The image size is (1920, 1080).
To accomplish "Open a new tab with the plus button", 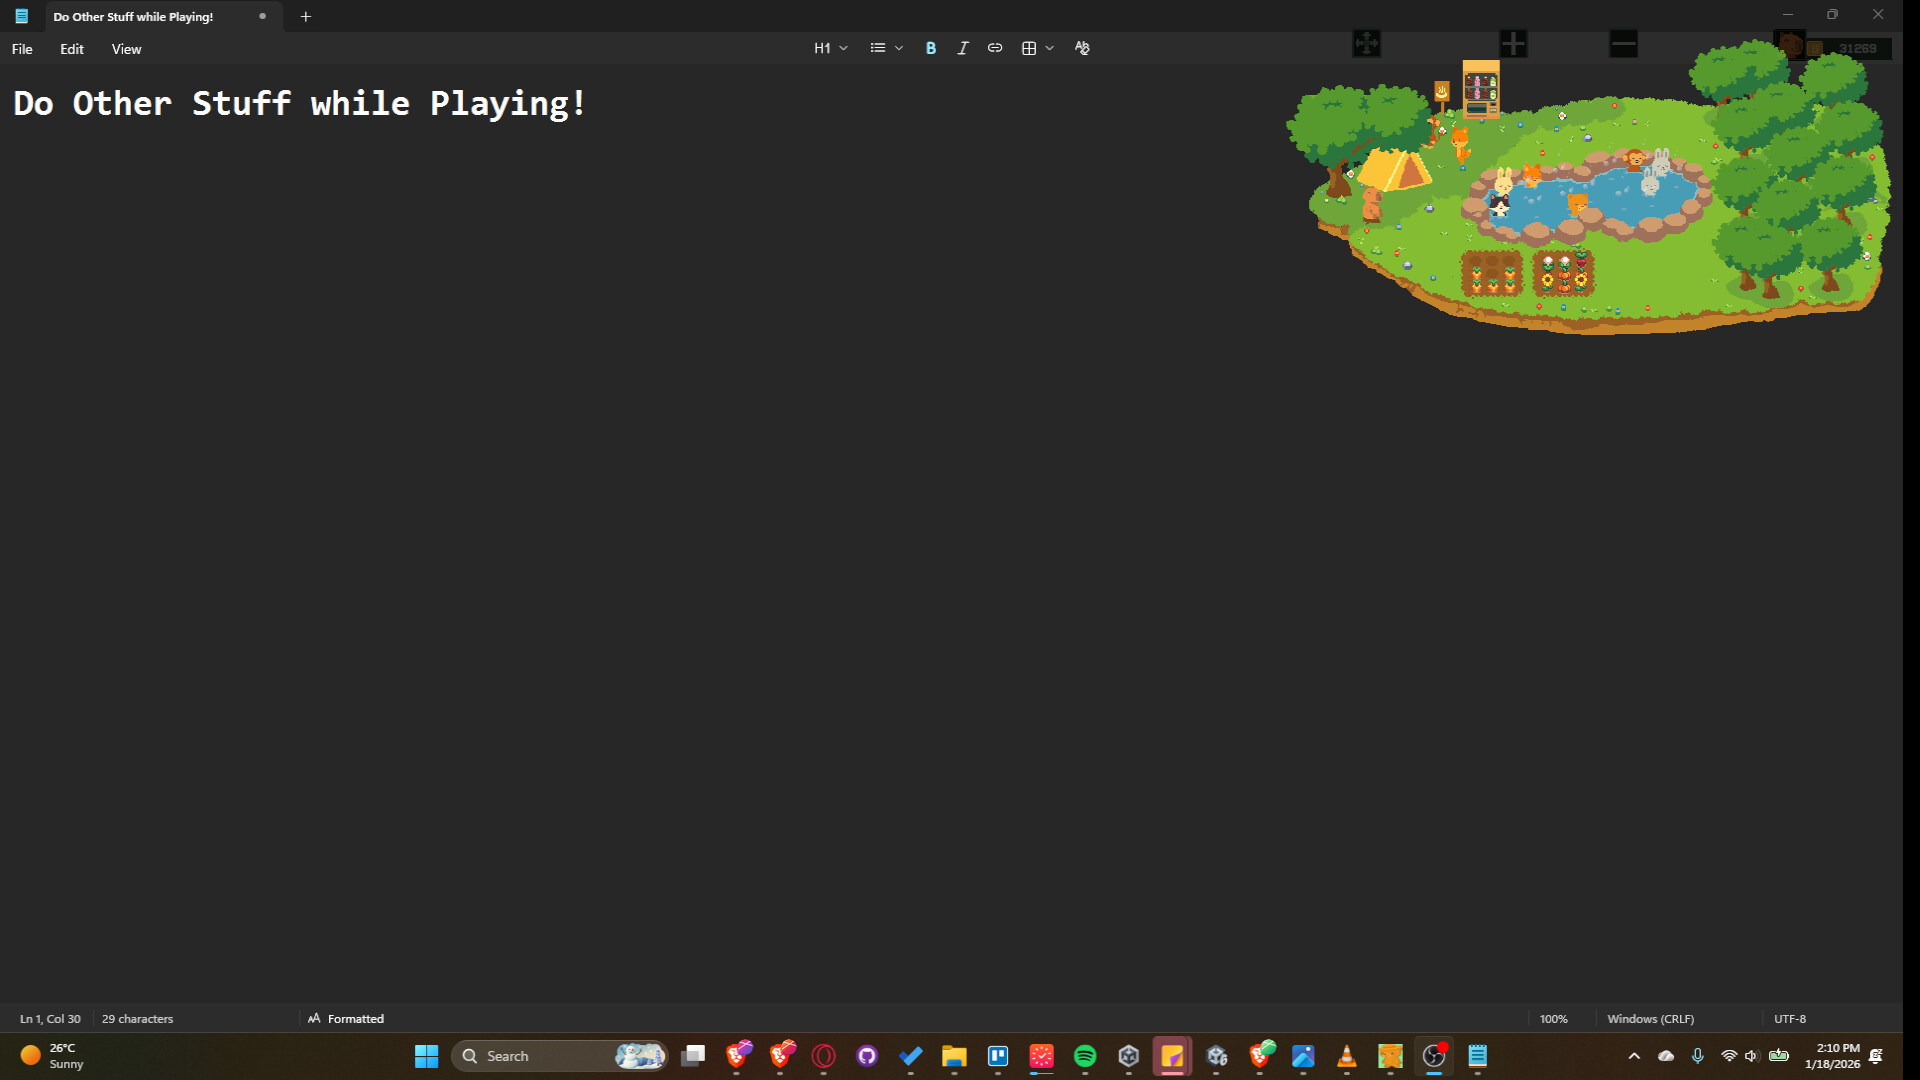I will pos(306,16).
